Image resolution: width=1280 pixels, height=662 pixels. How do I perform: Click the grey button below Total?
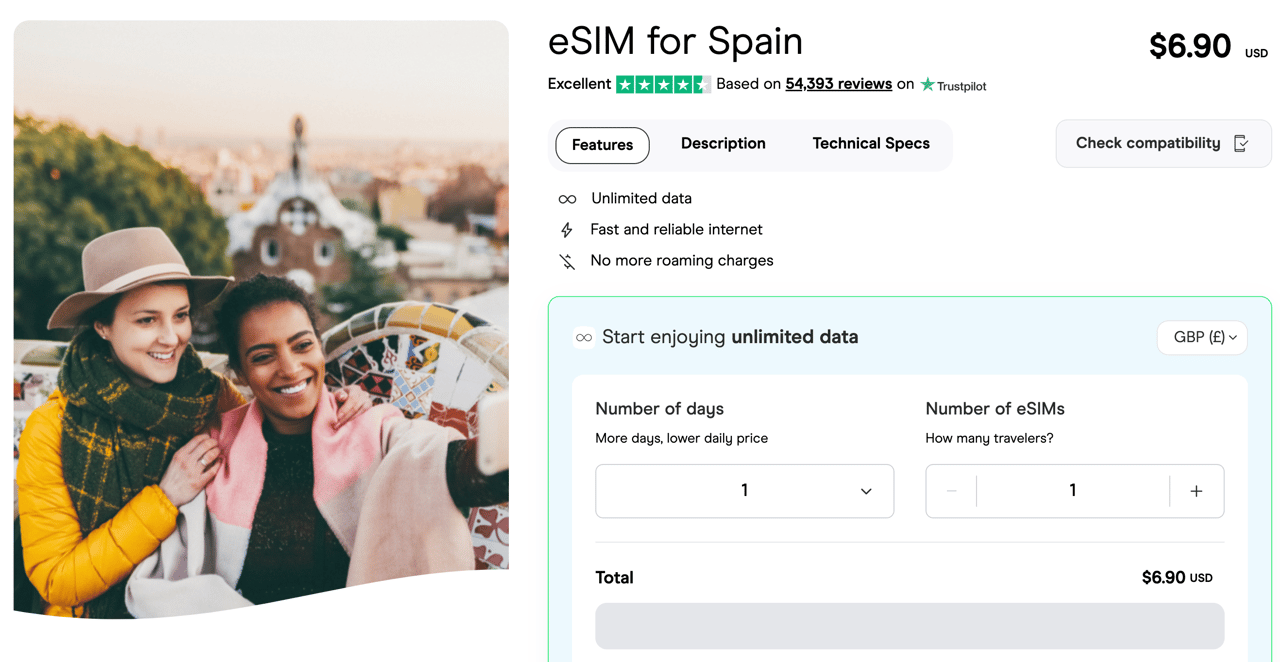pyautogui.click(x=910, y=626)
